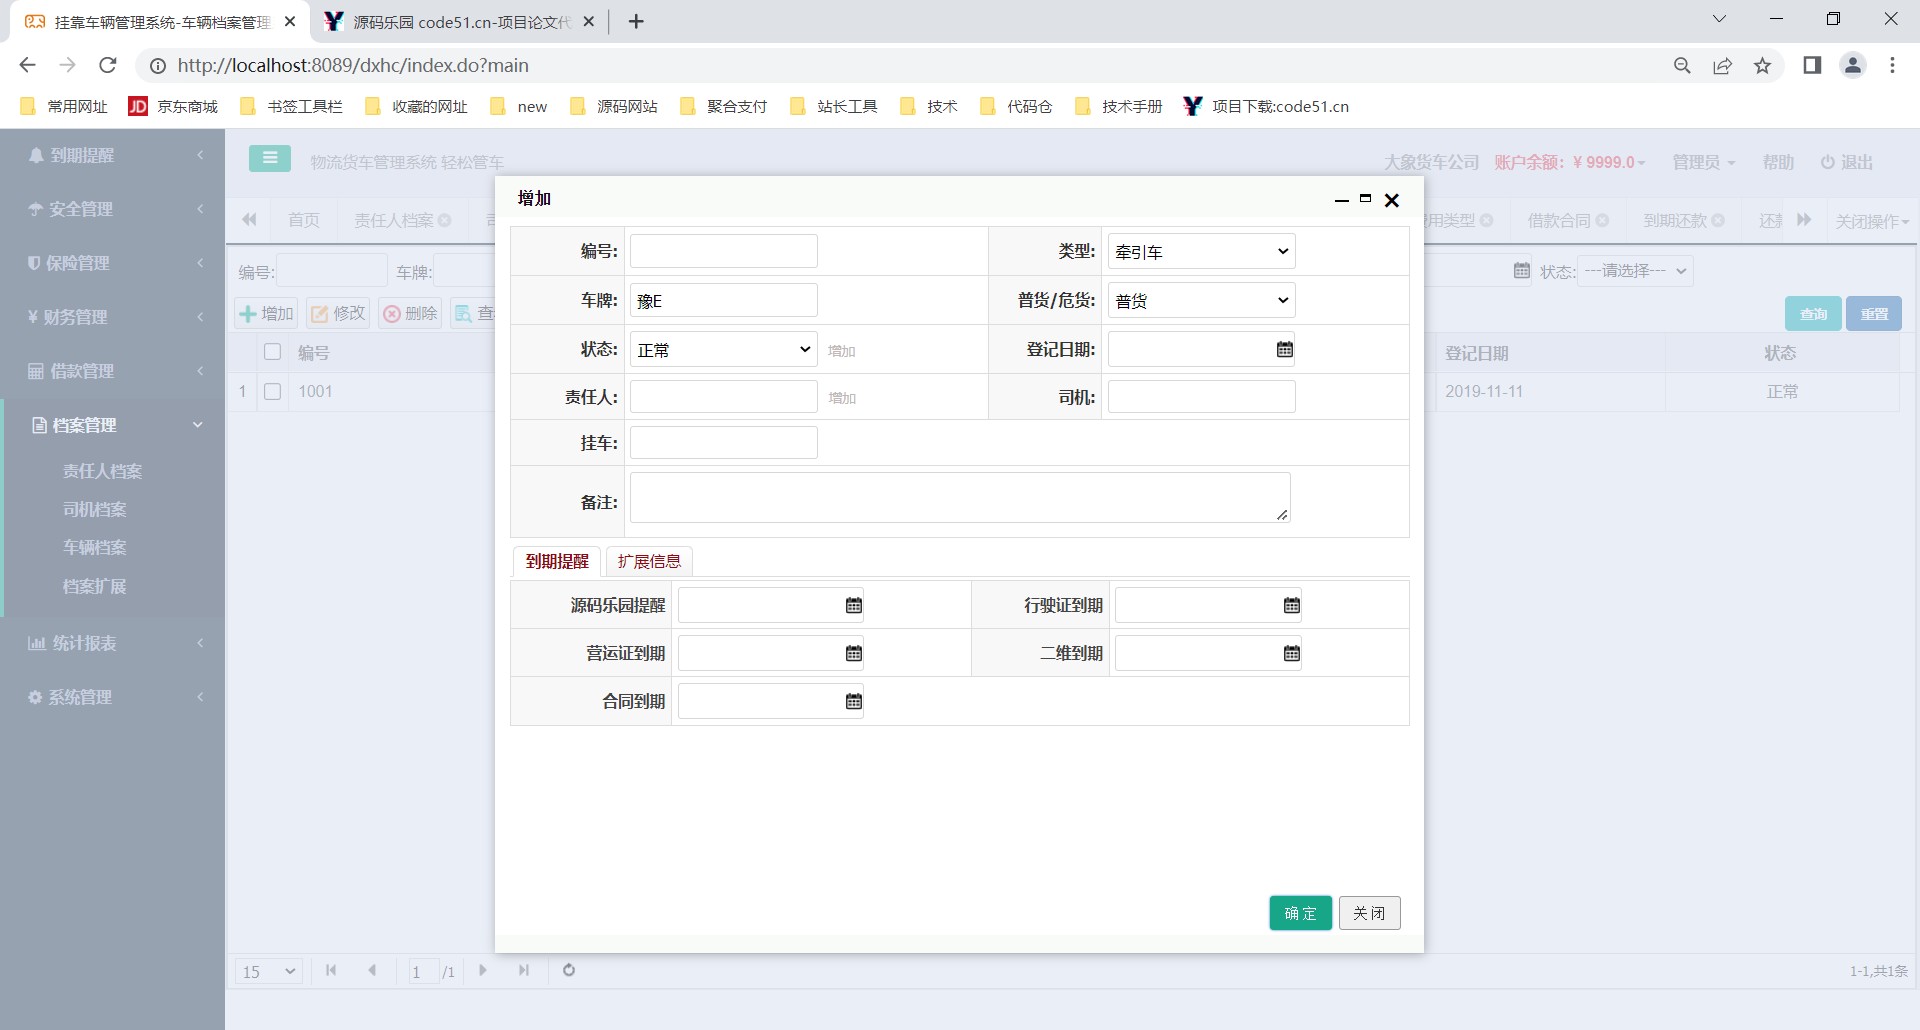Image resolution: width=1920 pixels, height=1030 pixels.
Task: Open the 状态 dropdown showing 正常
Action: coord(724,350)
